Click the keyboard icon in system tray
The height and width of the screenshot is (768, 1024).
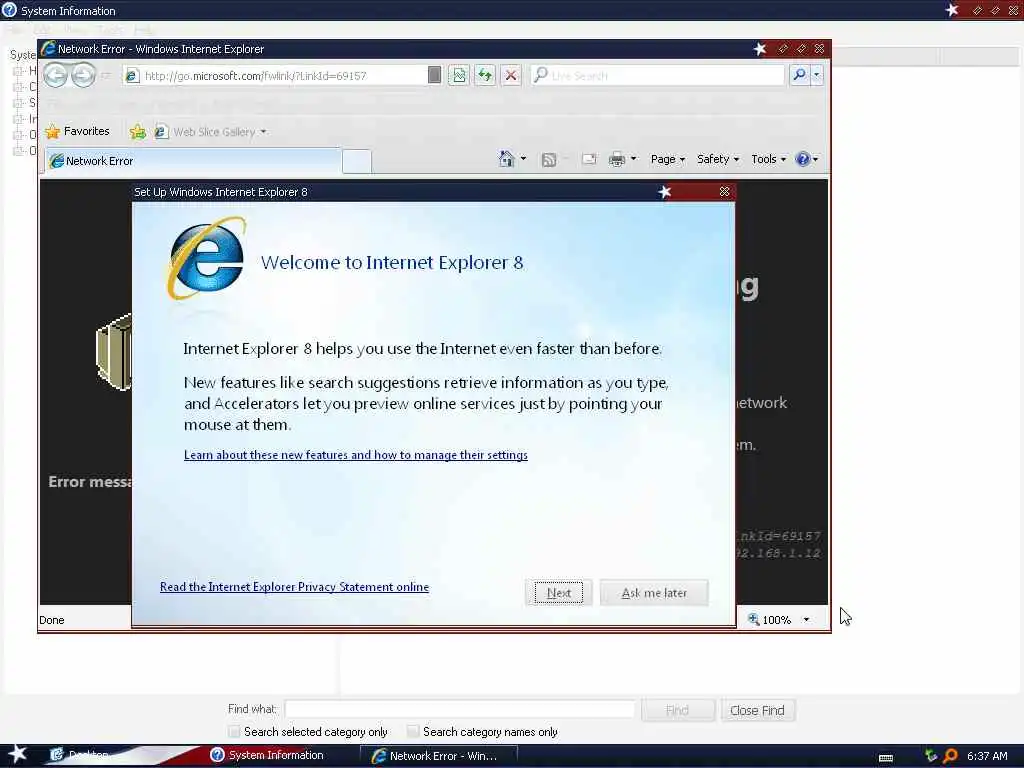coord(886,758)
